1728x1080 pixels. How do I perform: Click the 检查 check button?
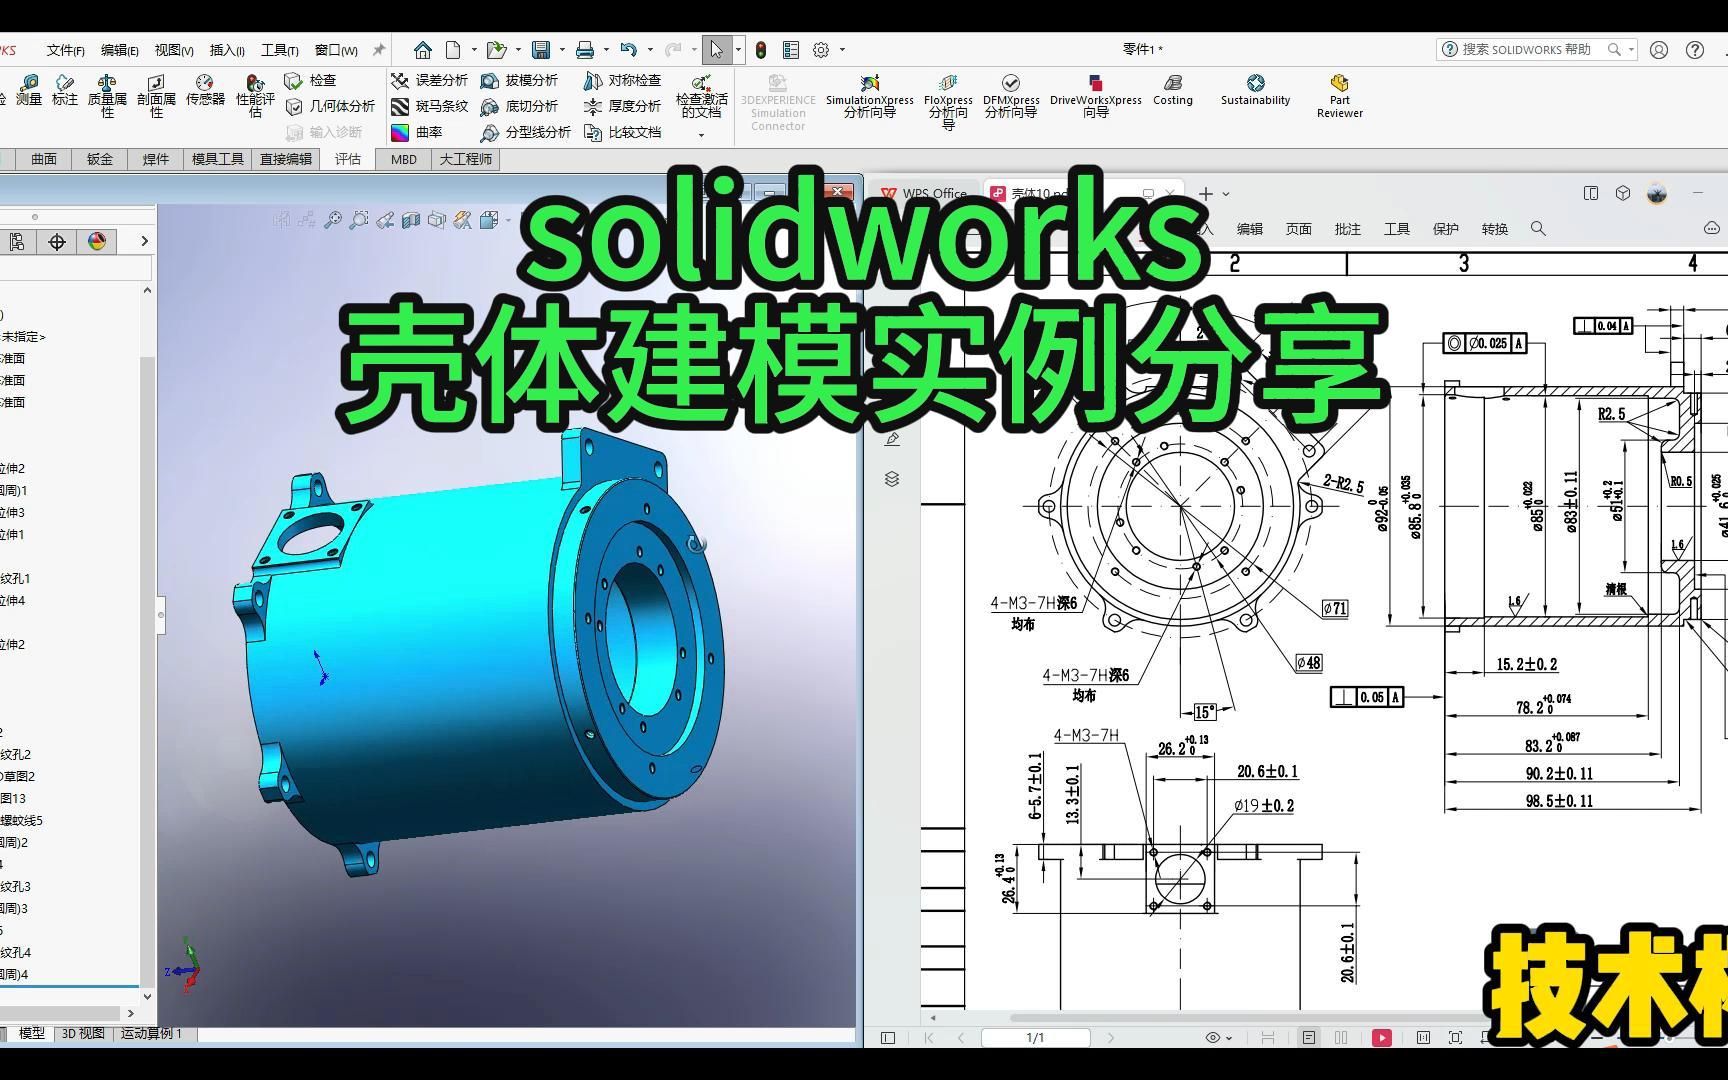(x=311, y=80)
